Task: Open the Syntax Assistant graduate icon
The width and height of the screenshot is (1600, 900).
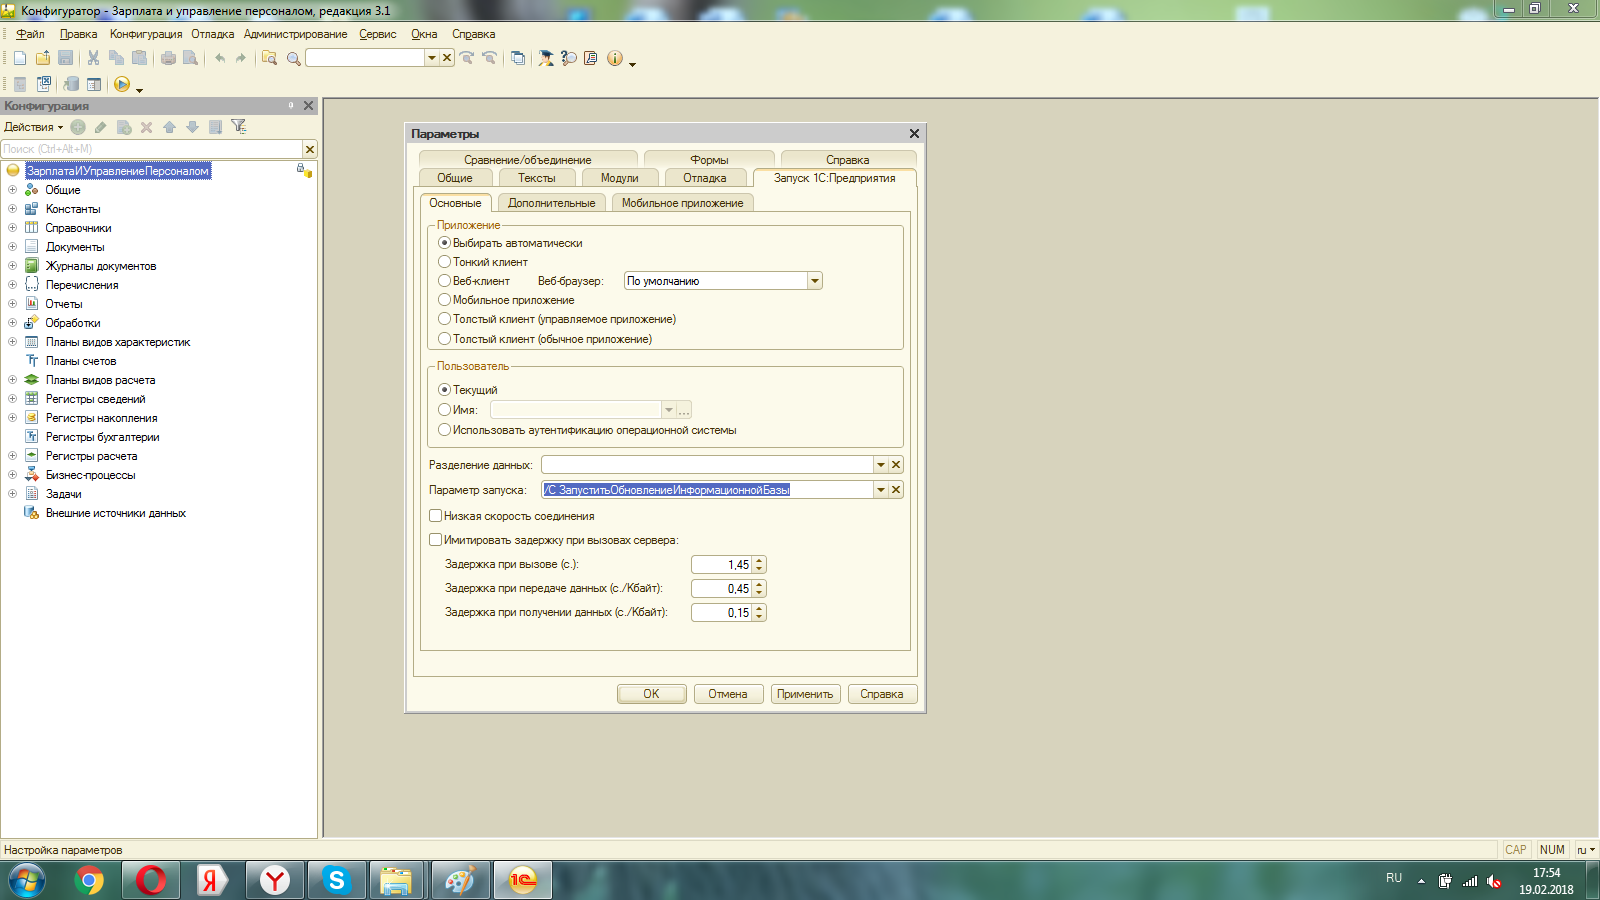Action: click(x=546, y=58)
